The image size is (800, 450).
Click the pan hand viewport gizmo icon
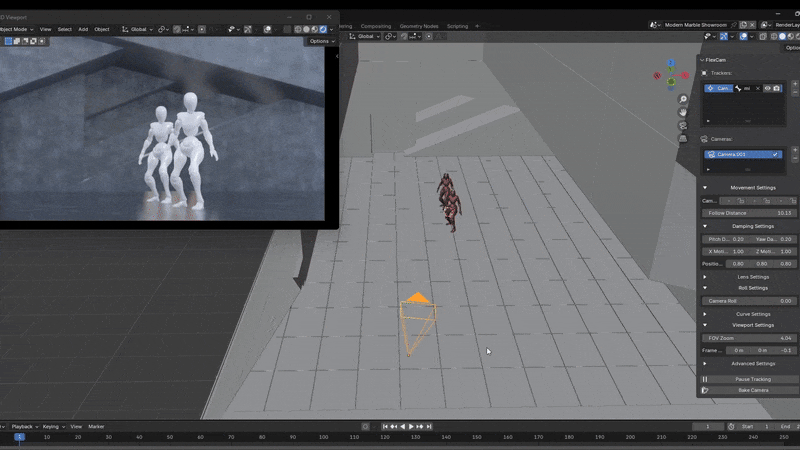683,112
